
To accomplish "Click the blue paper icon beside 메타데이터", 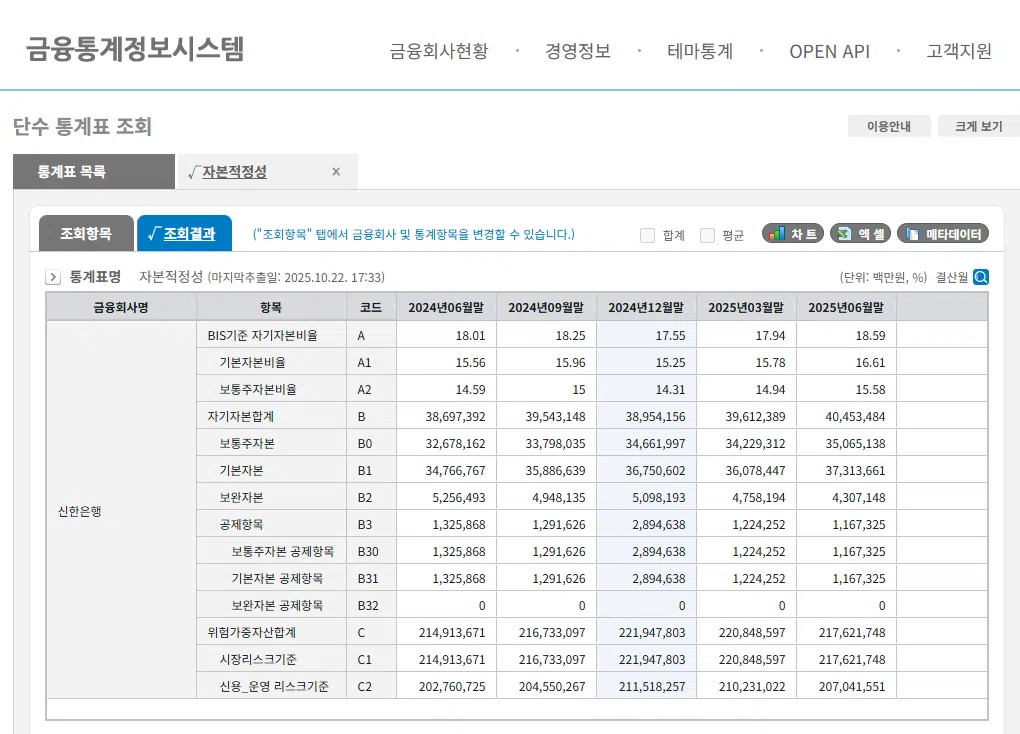I will (x=912, y=232).
